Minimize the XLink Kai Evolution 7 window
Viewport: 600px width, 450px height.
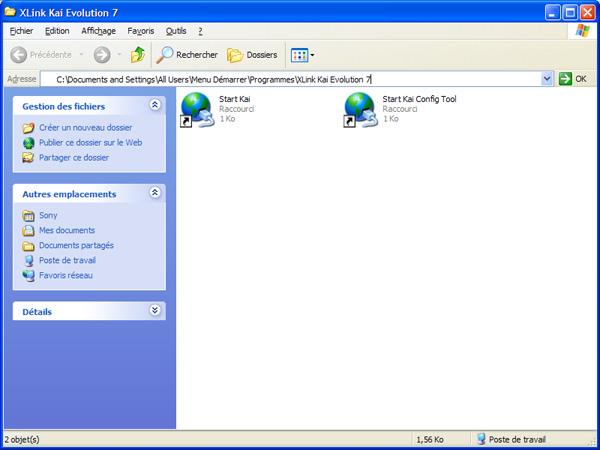pyautogui.click(x=553, y=13)
